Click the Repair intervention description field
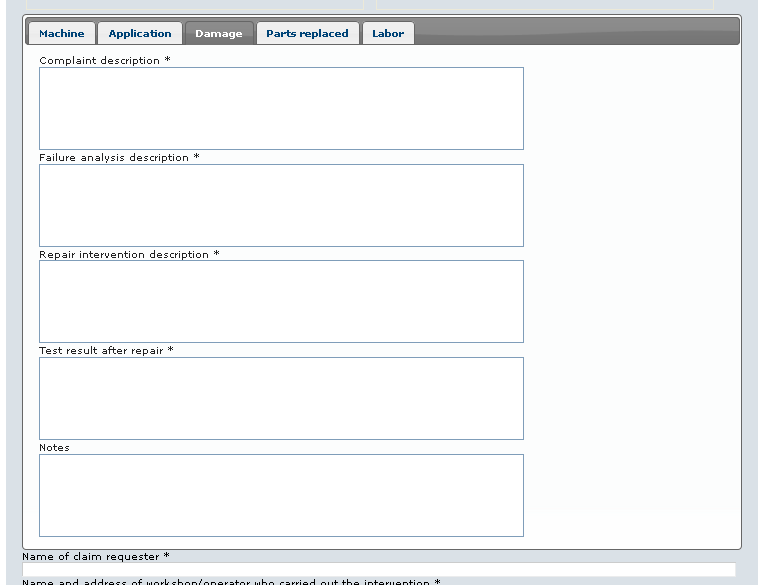The width and height of the screenshot is (763, 585). click(281, 302)
